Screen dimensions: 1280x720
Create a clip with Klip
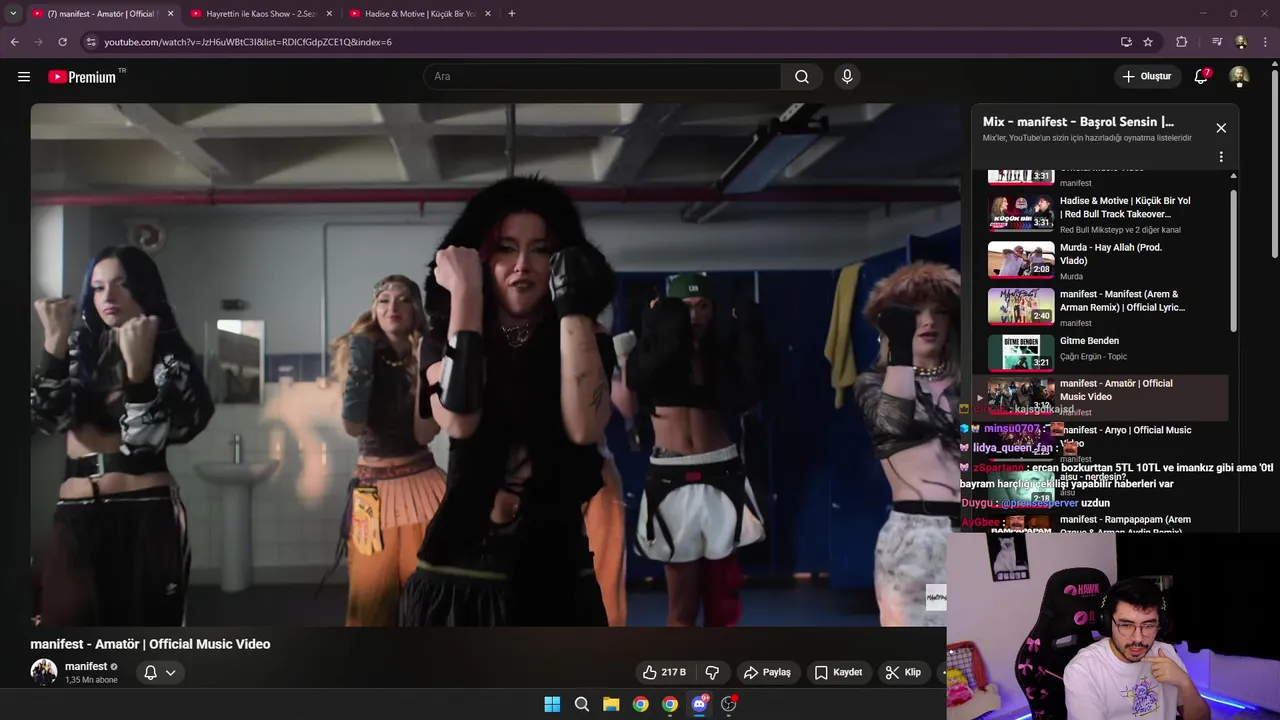[903, 672]
